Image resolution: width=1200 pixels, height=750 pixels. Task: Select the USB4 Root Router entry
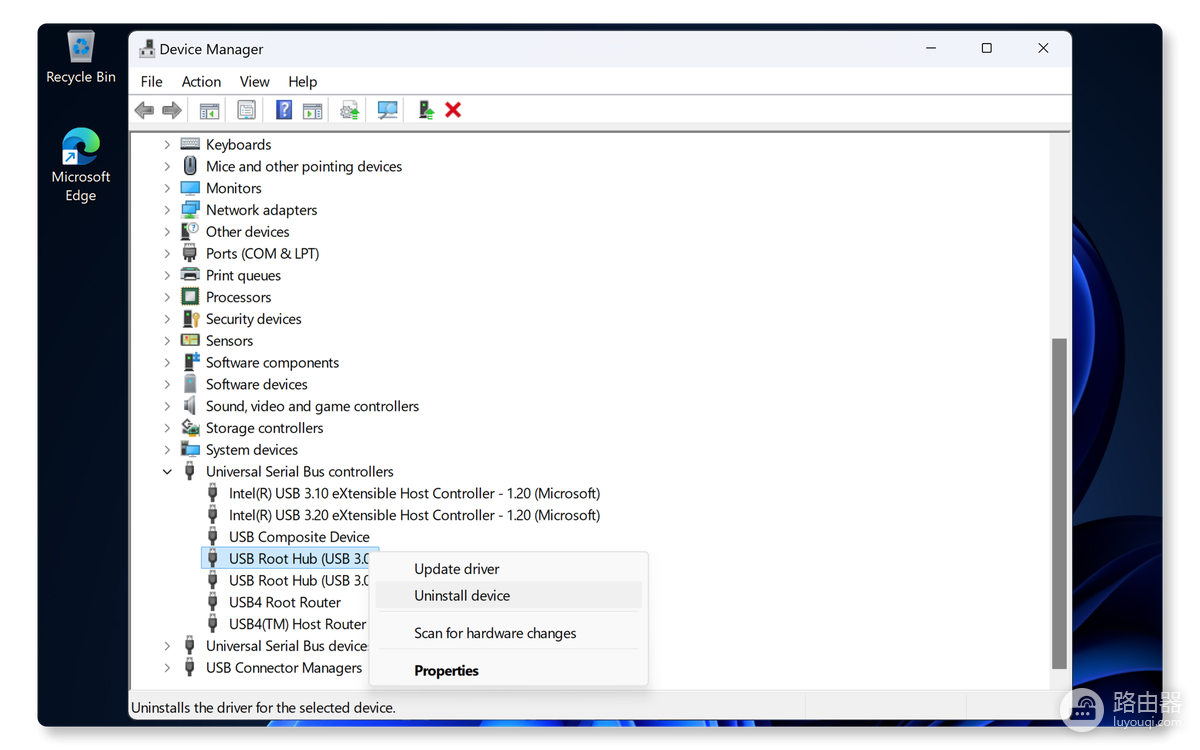[285, 602]
